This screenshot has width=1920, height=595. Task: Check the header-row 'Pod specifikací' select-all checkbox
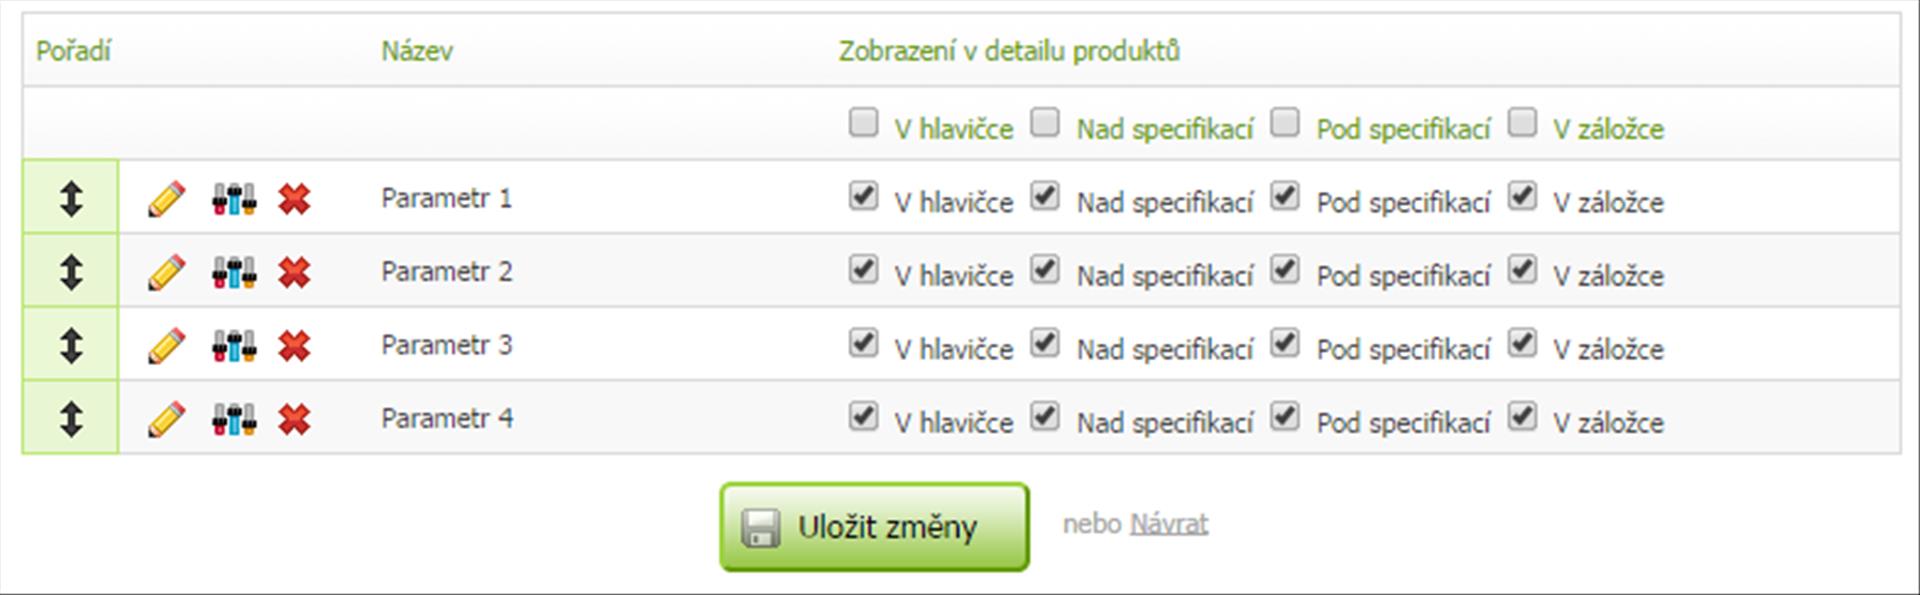coord(1285,123)
